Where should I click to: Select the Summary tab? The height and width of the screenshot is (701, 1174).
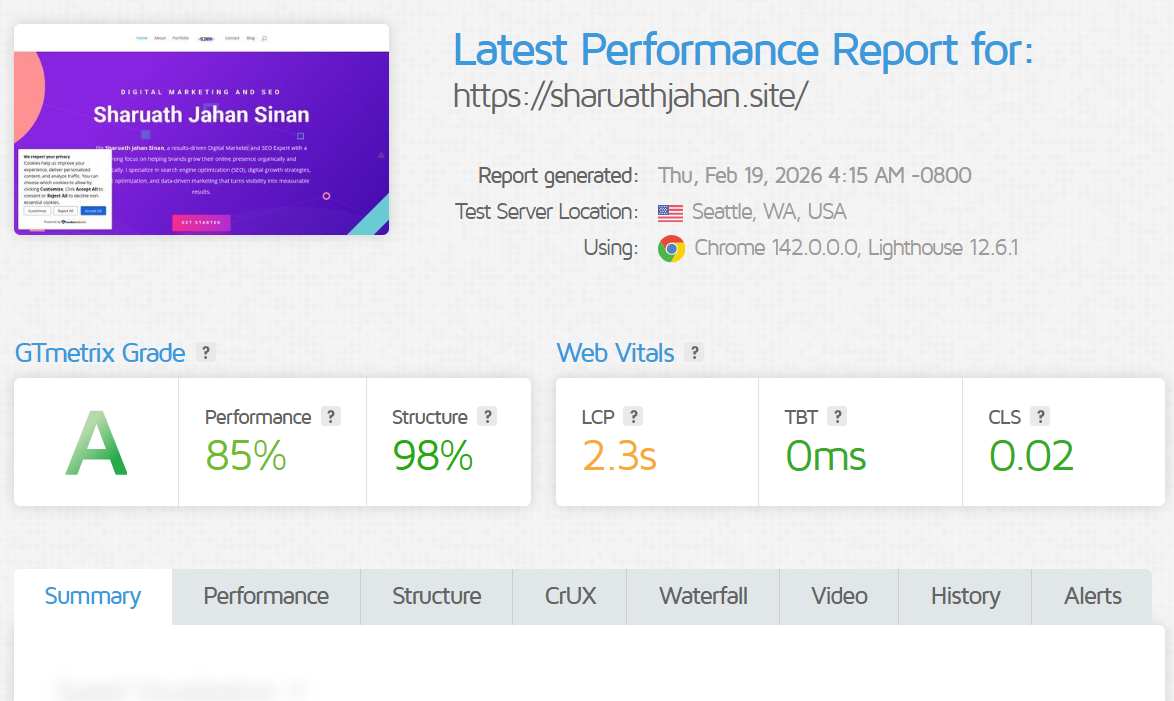tap(93, 596)
